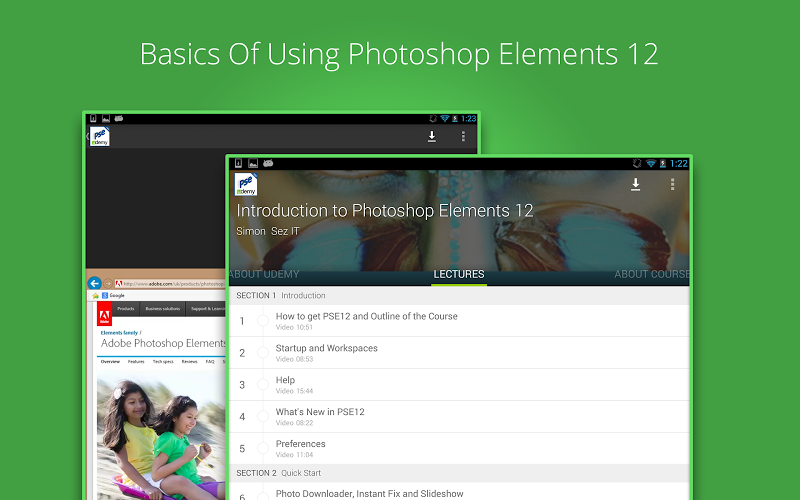Image resolution: width=800 pixels, height=500 pixels.
Task: Open lecture How to get PSE12 and Outline
Action: point(459,321)
